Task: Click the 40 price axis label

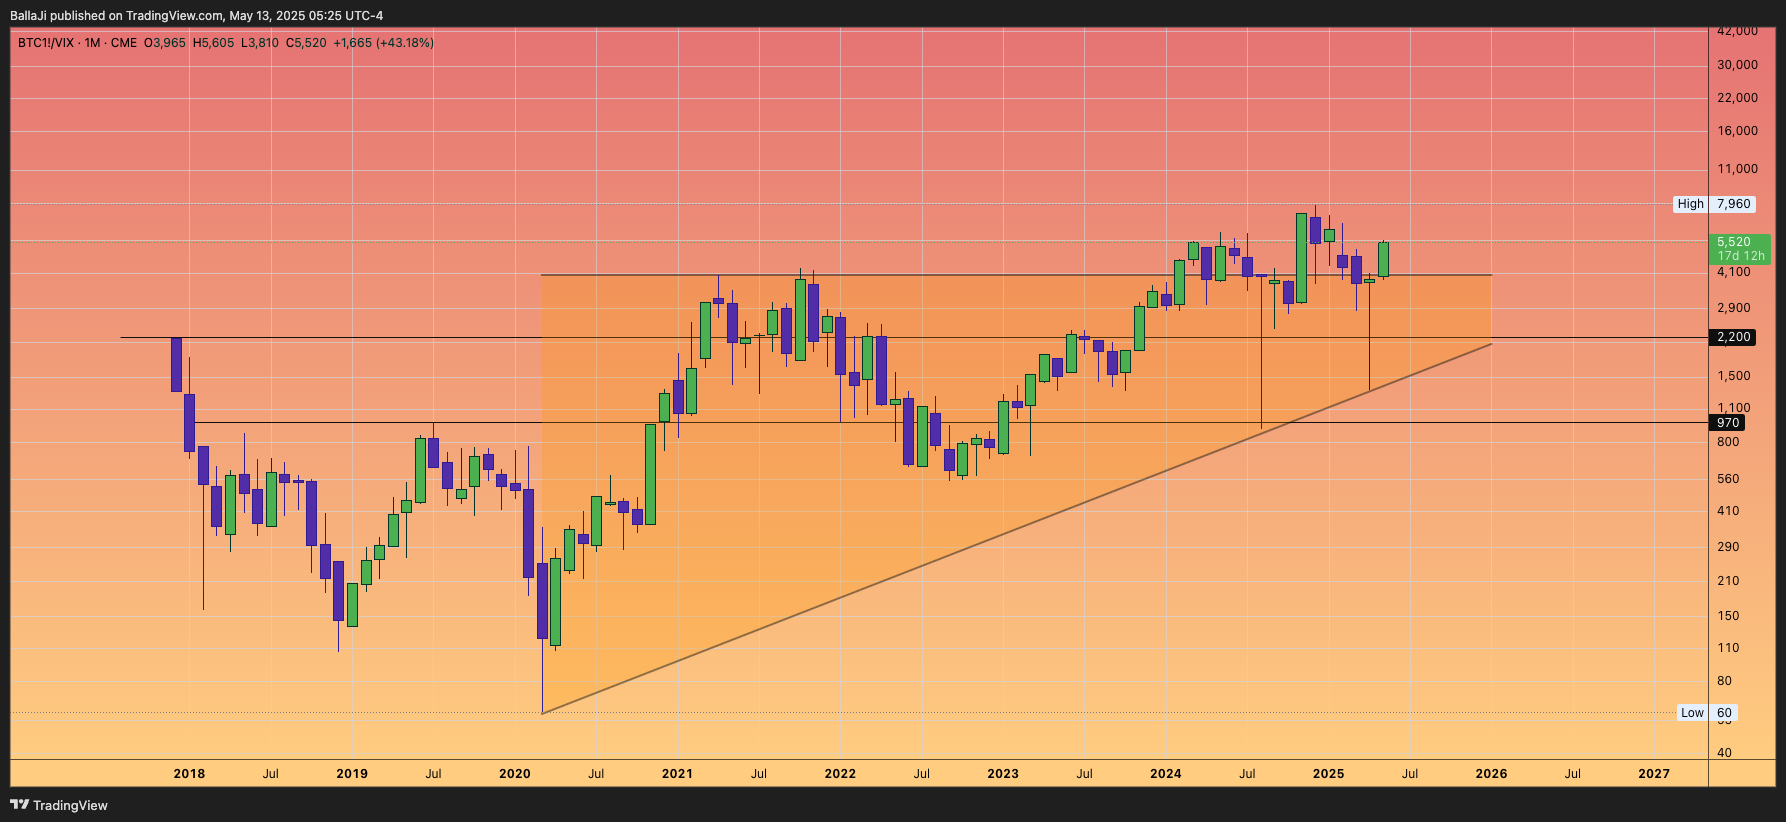Action: [x=1724, y=753]
